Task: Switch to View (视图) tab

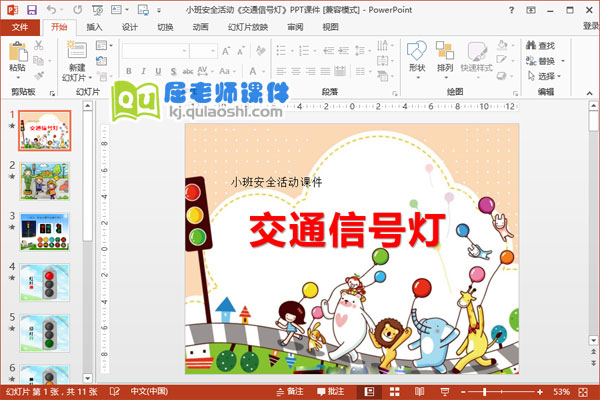Action: [x=331, y=27]
